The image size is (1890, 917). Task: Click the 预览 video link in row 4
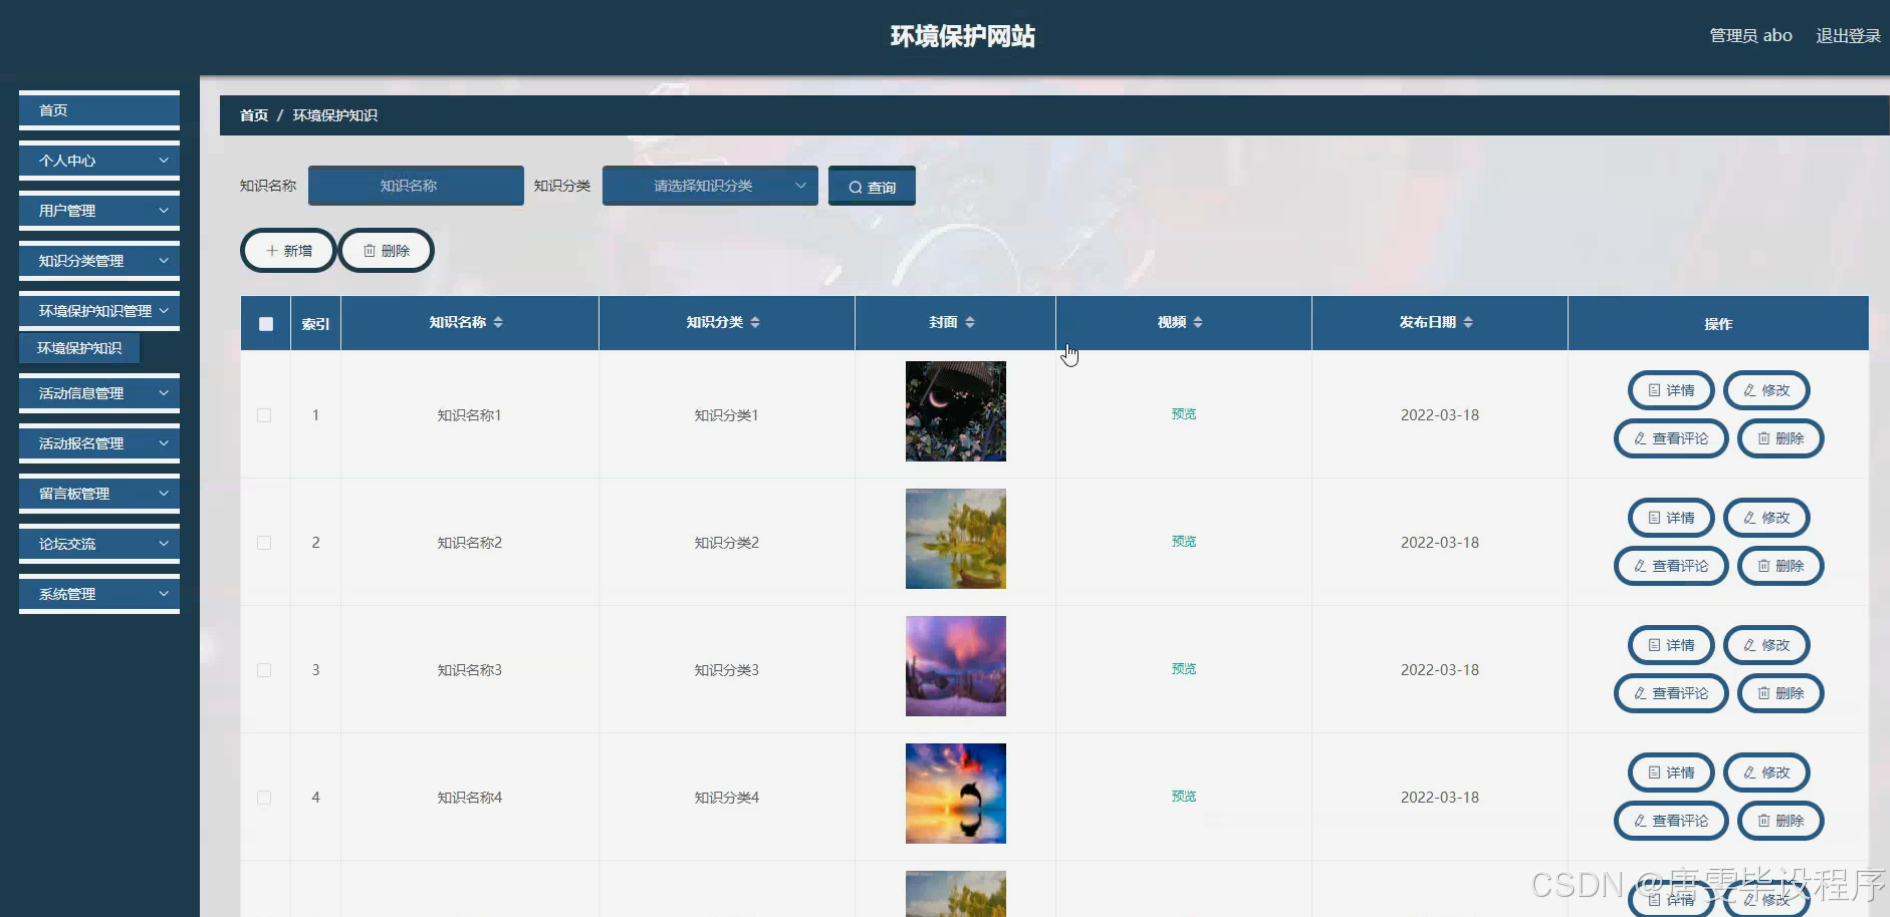(1184, 796)
